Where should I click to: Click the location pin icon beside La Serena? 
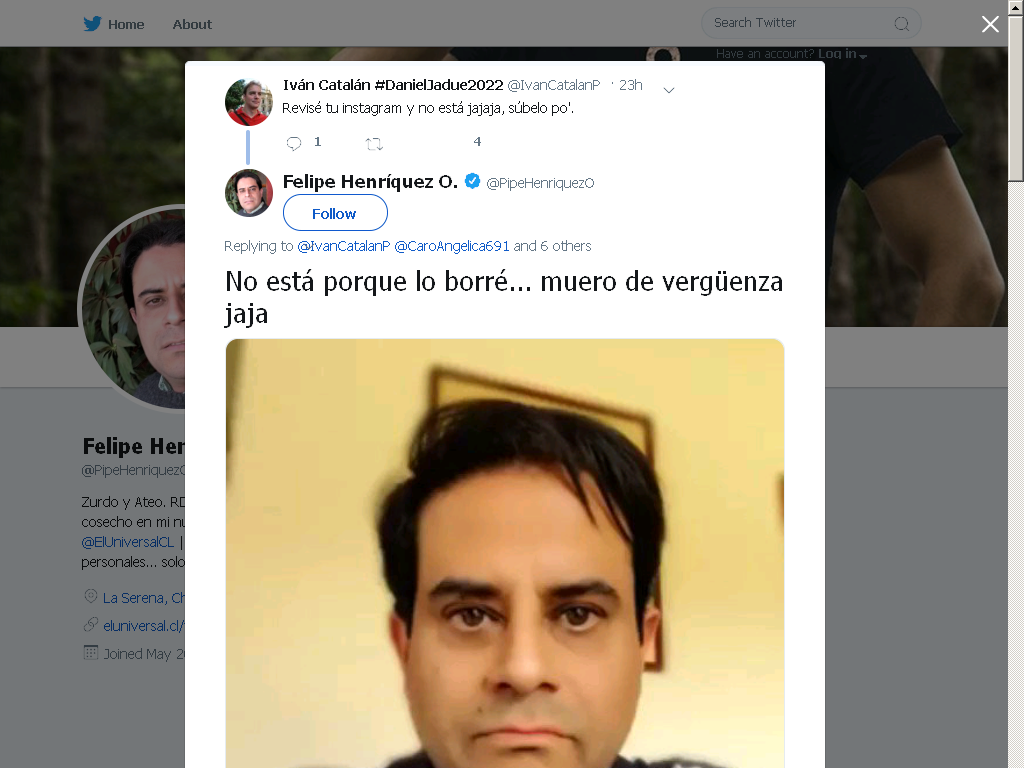(91, 596)
